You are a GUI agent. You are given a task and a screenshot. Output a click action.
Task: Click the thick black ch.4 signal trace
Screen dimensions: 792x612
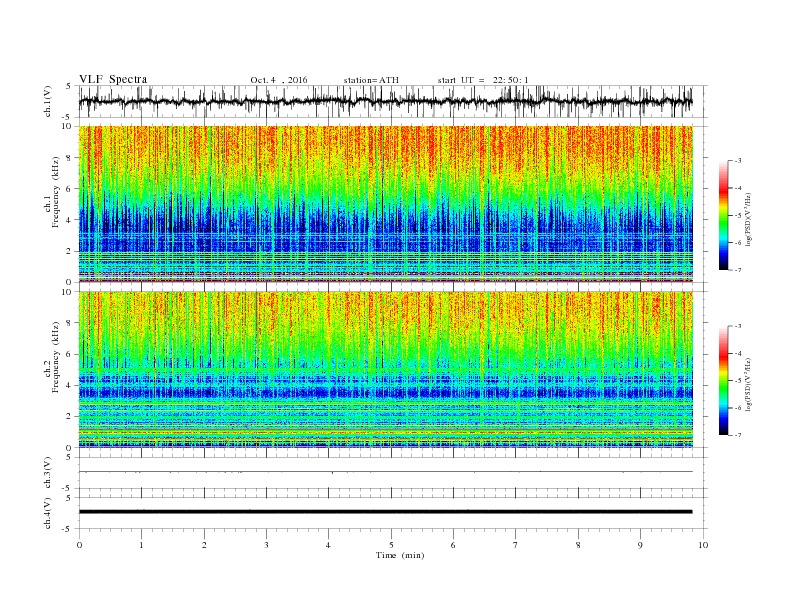(386, 512)
